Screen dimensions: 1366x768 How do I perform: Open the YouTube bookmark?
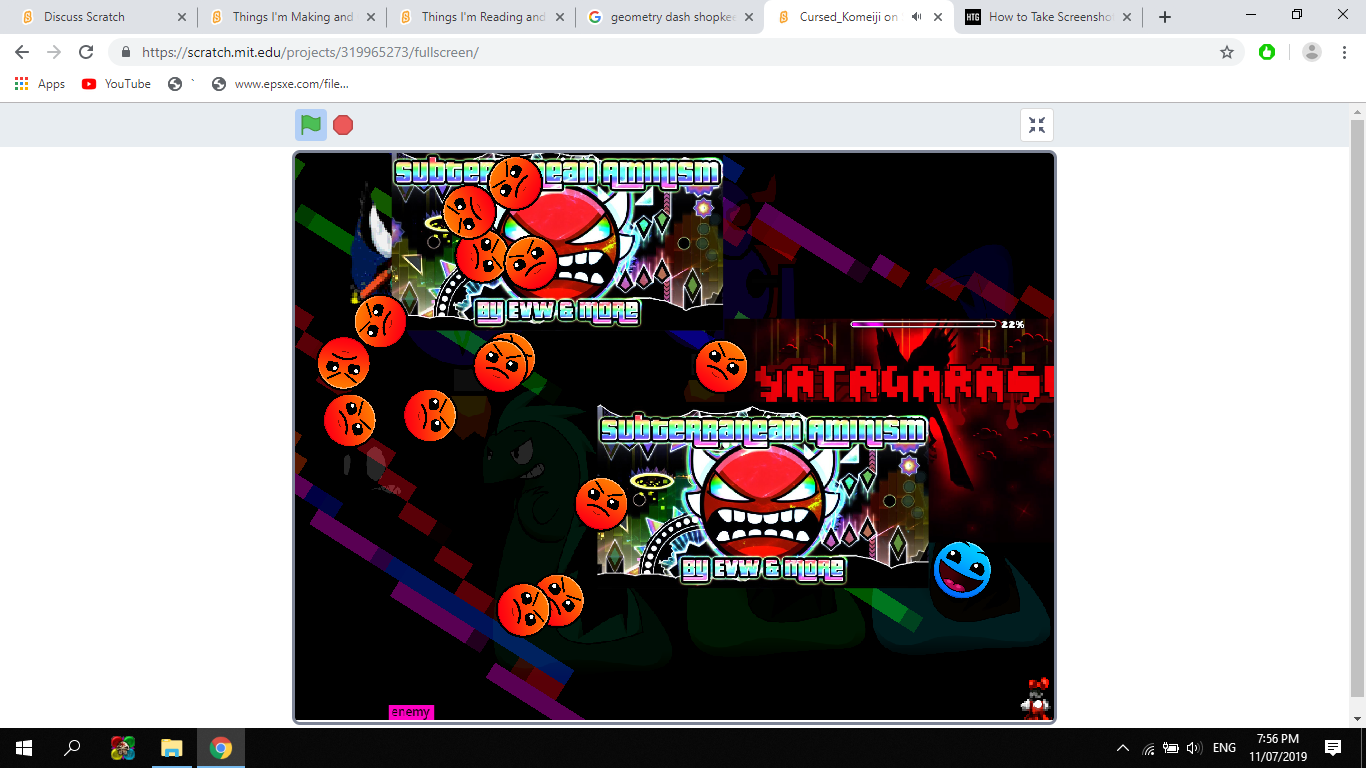(117, 84)
